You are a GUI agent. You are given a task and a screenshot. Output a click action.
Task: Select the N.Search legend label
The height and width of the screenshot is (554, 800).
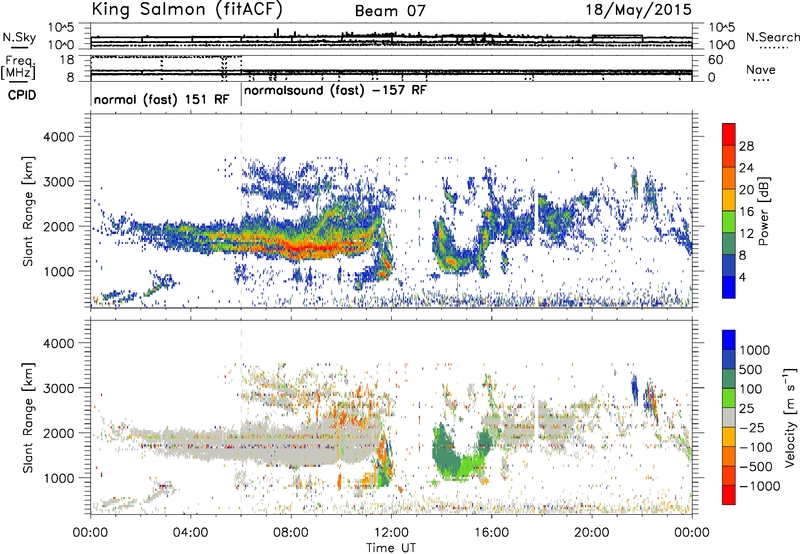pos(772,37)
